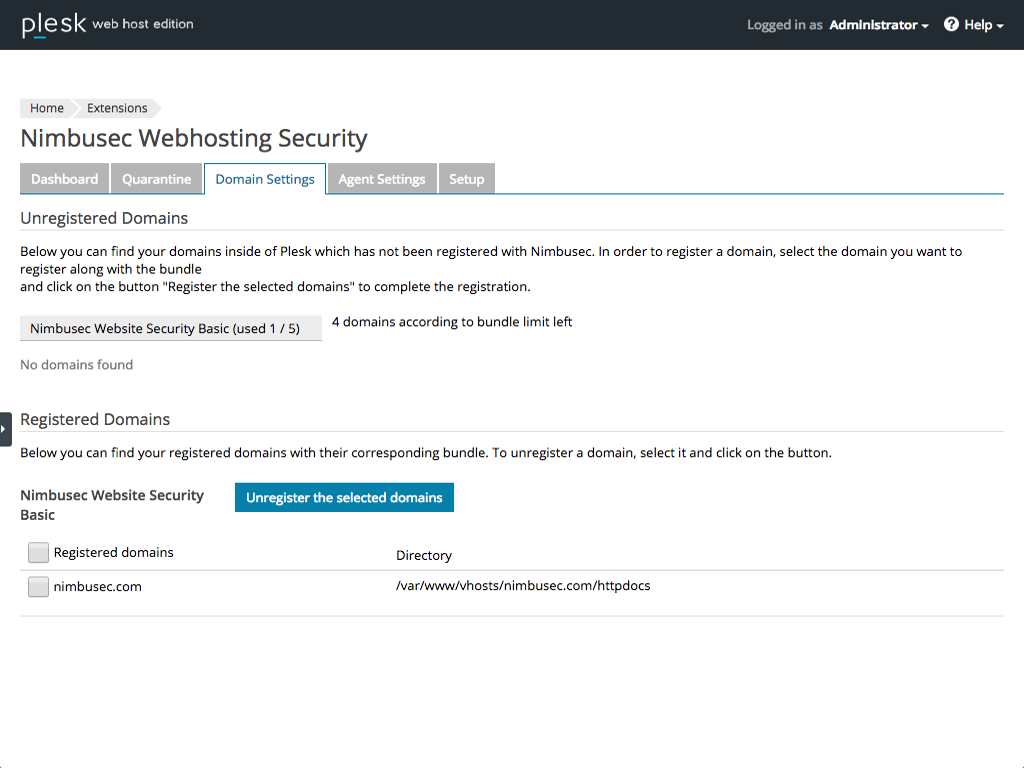Click the Plesk logo
This screenshot has width=1024, height=768.
(x=54, y=25)
